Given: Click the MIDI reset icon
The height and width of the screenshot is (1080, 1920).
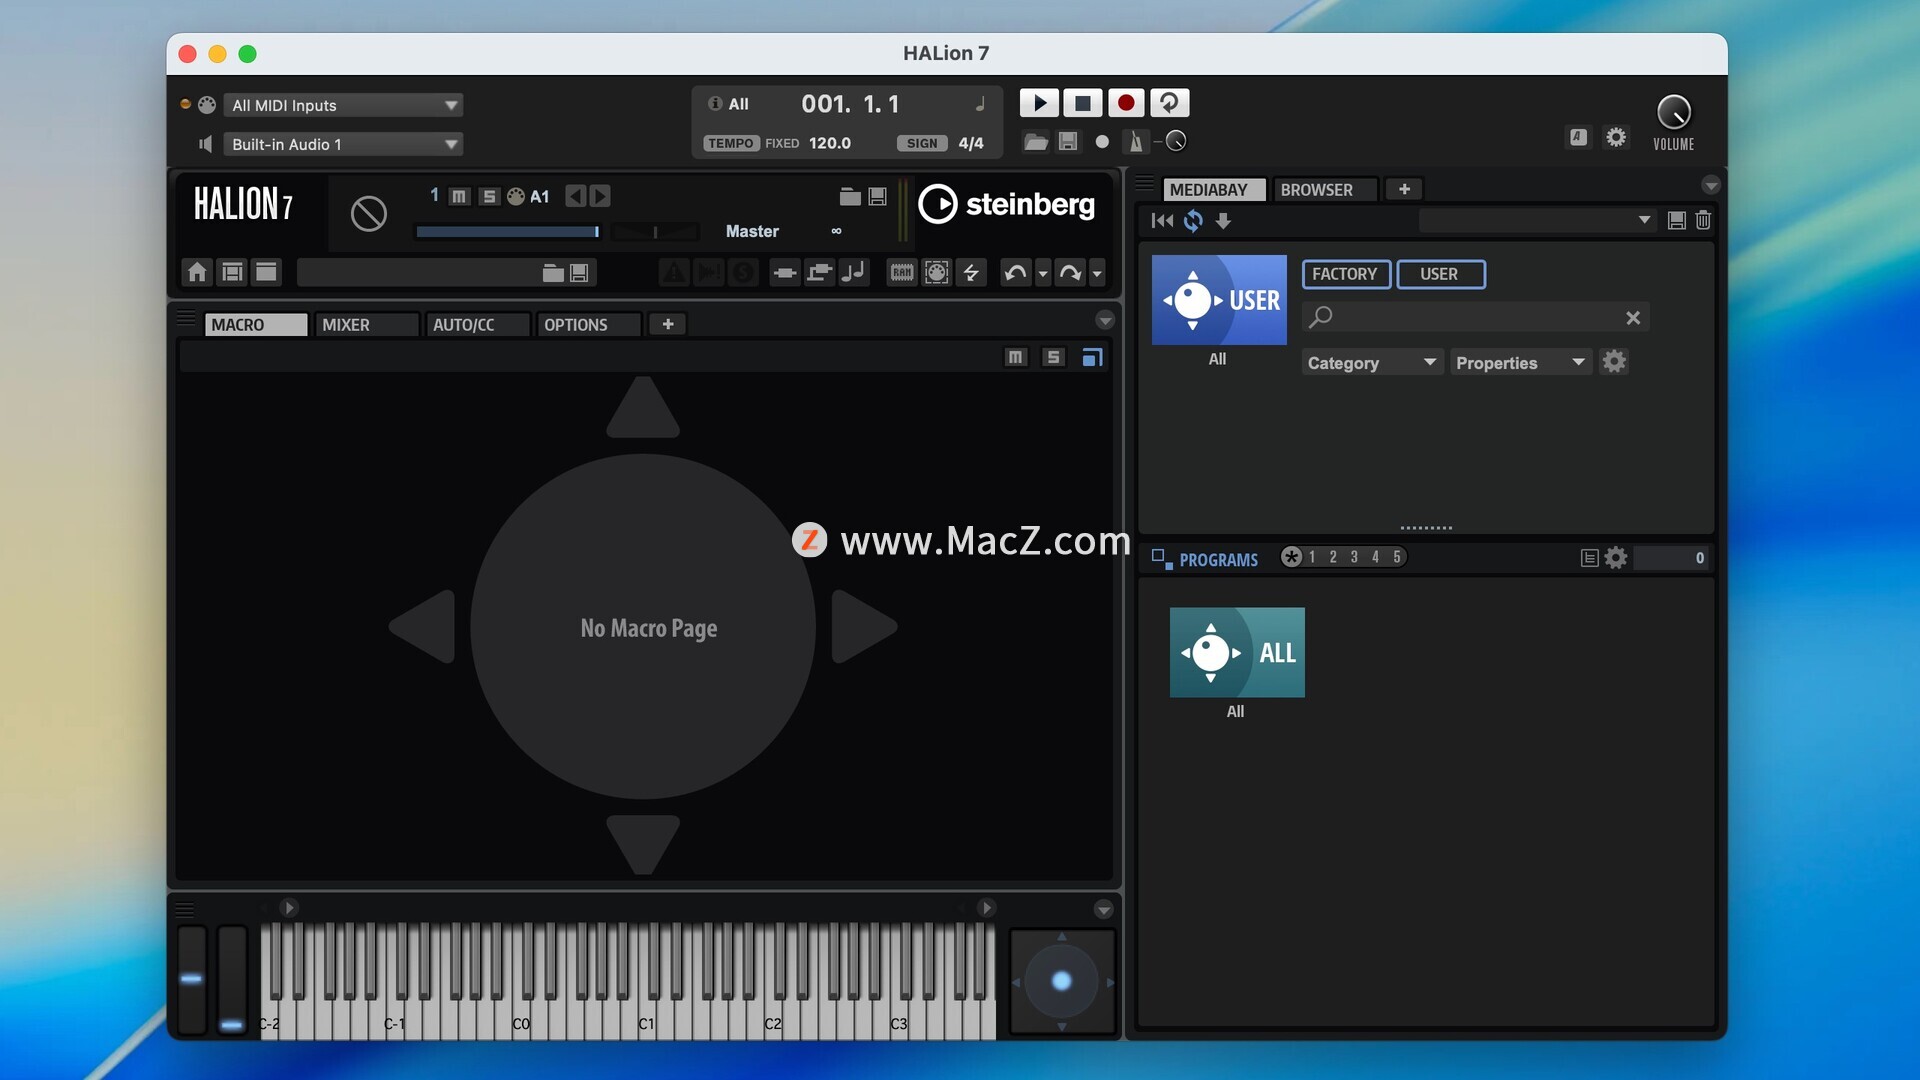Looking at the screenshot, I should pyautogui.click(x=936, y=273).
